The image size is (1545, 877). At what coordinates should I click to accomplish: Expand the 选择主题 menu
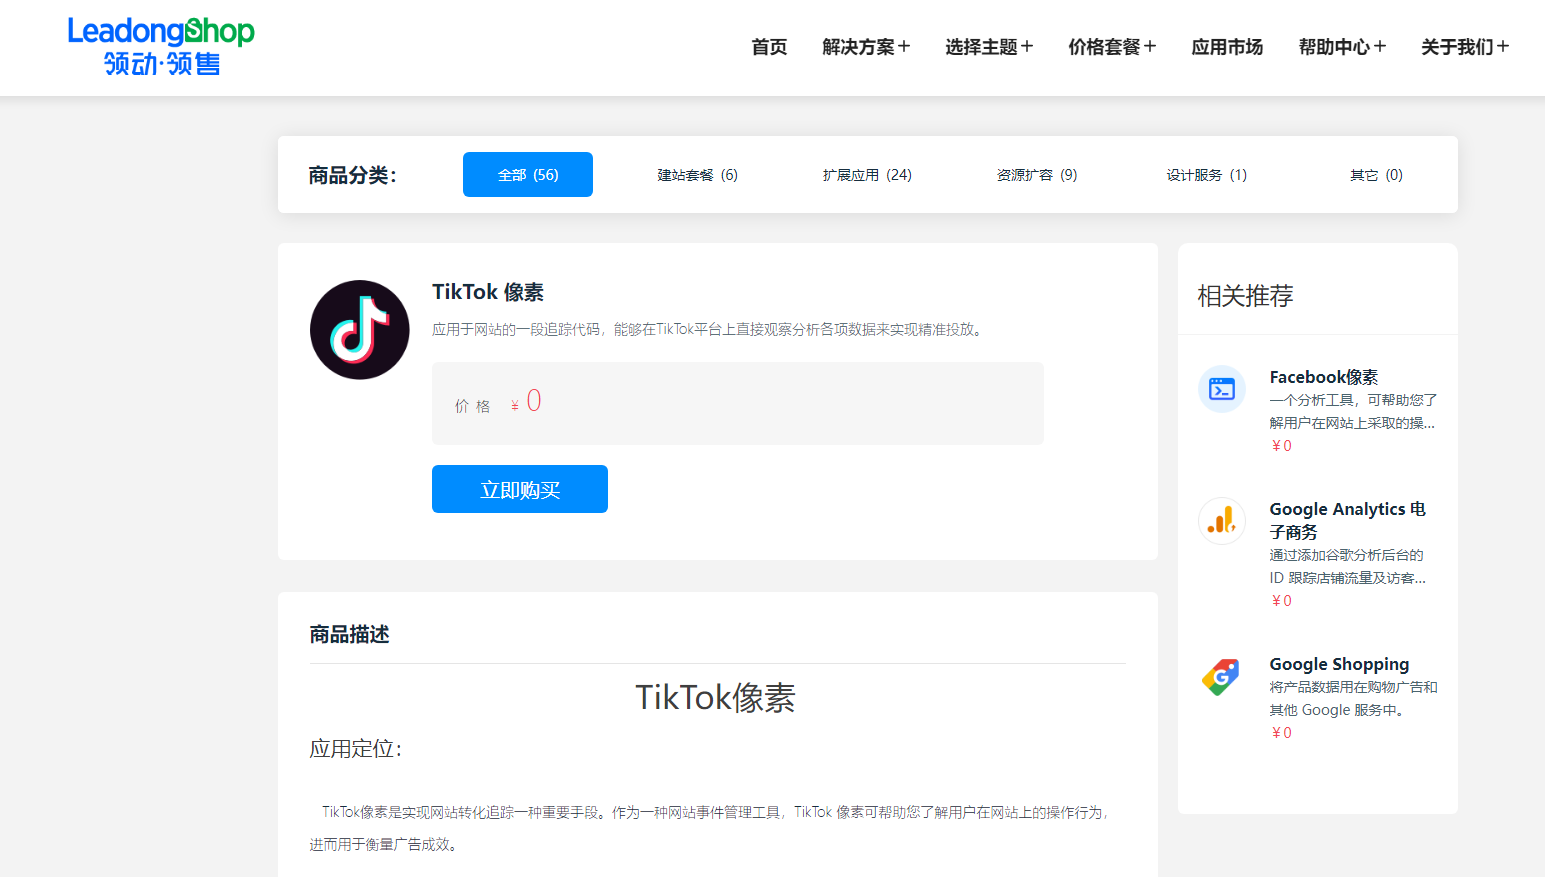(989, 47)
